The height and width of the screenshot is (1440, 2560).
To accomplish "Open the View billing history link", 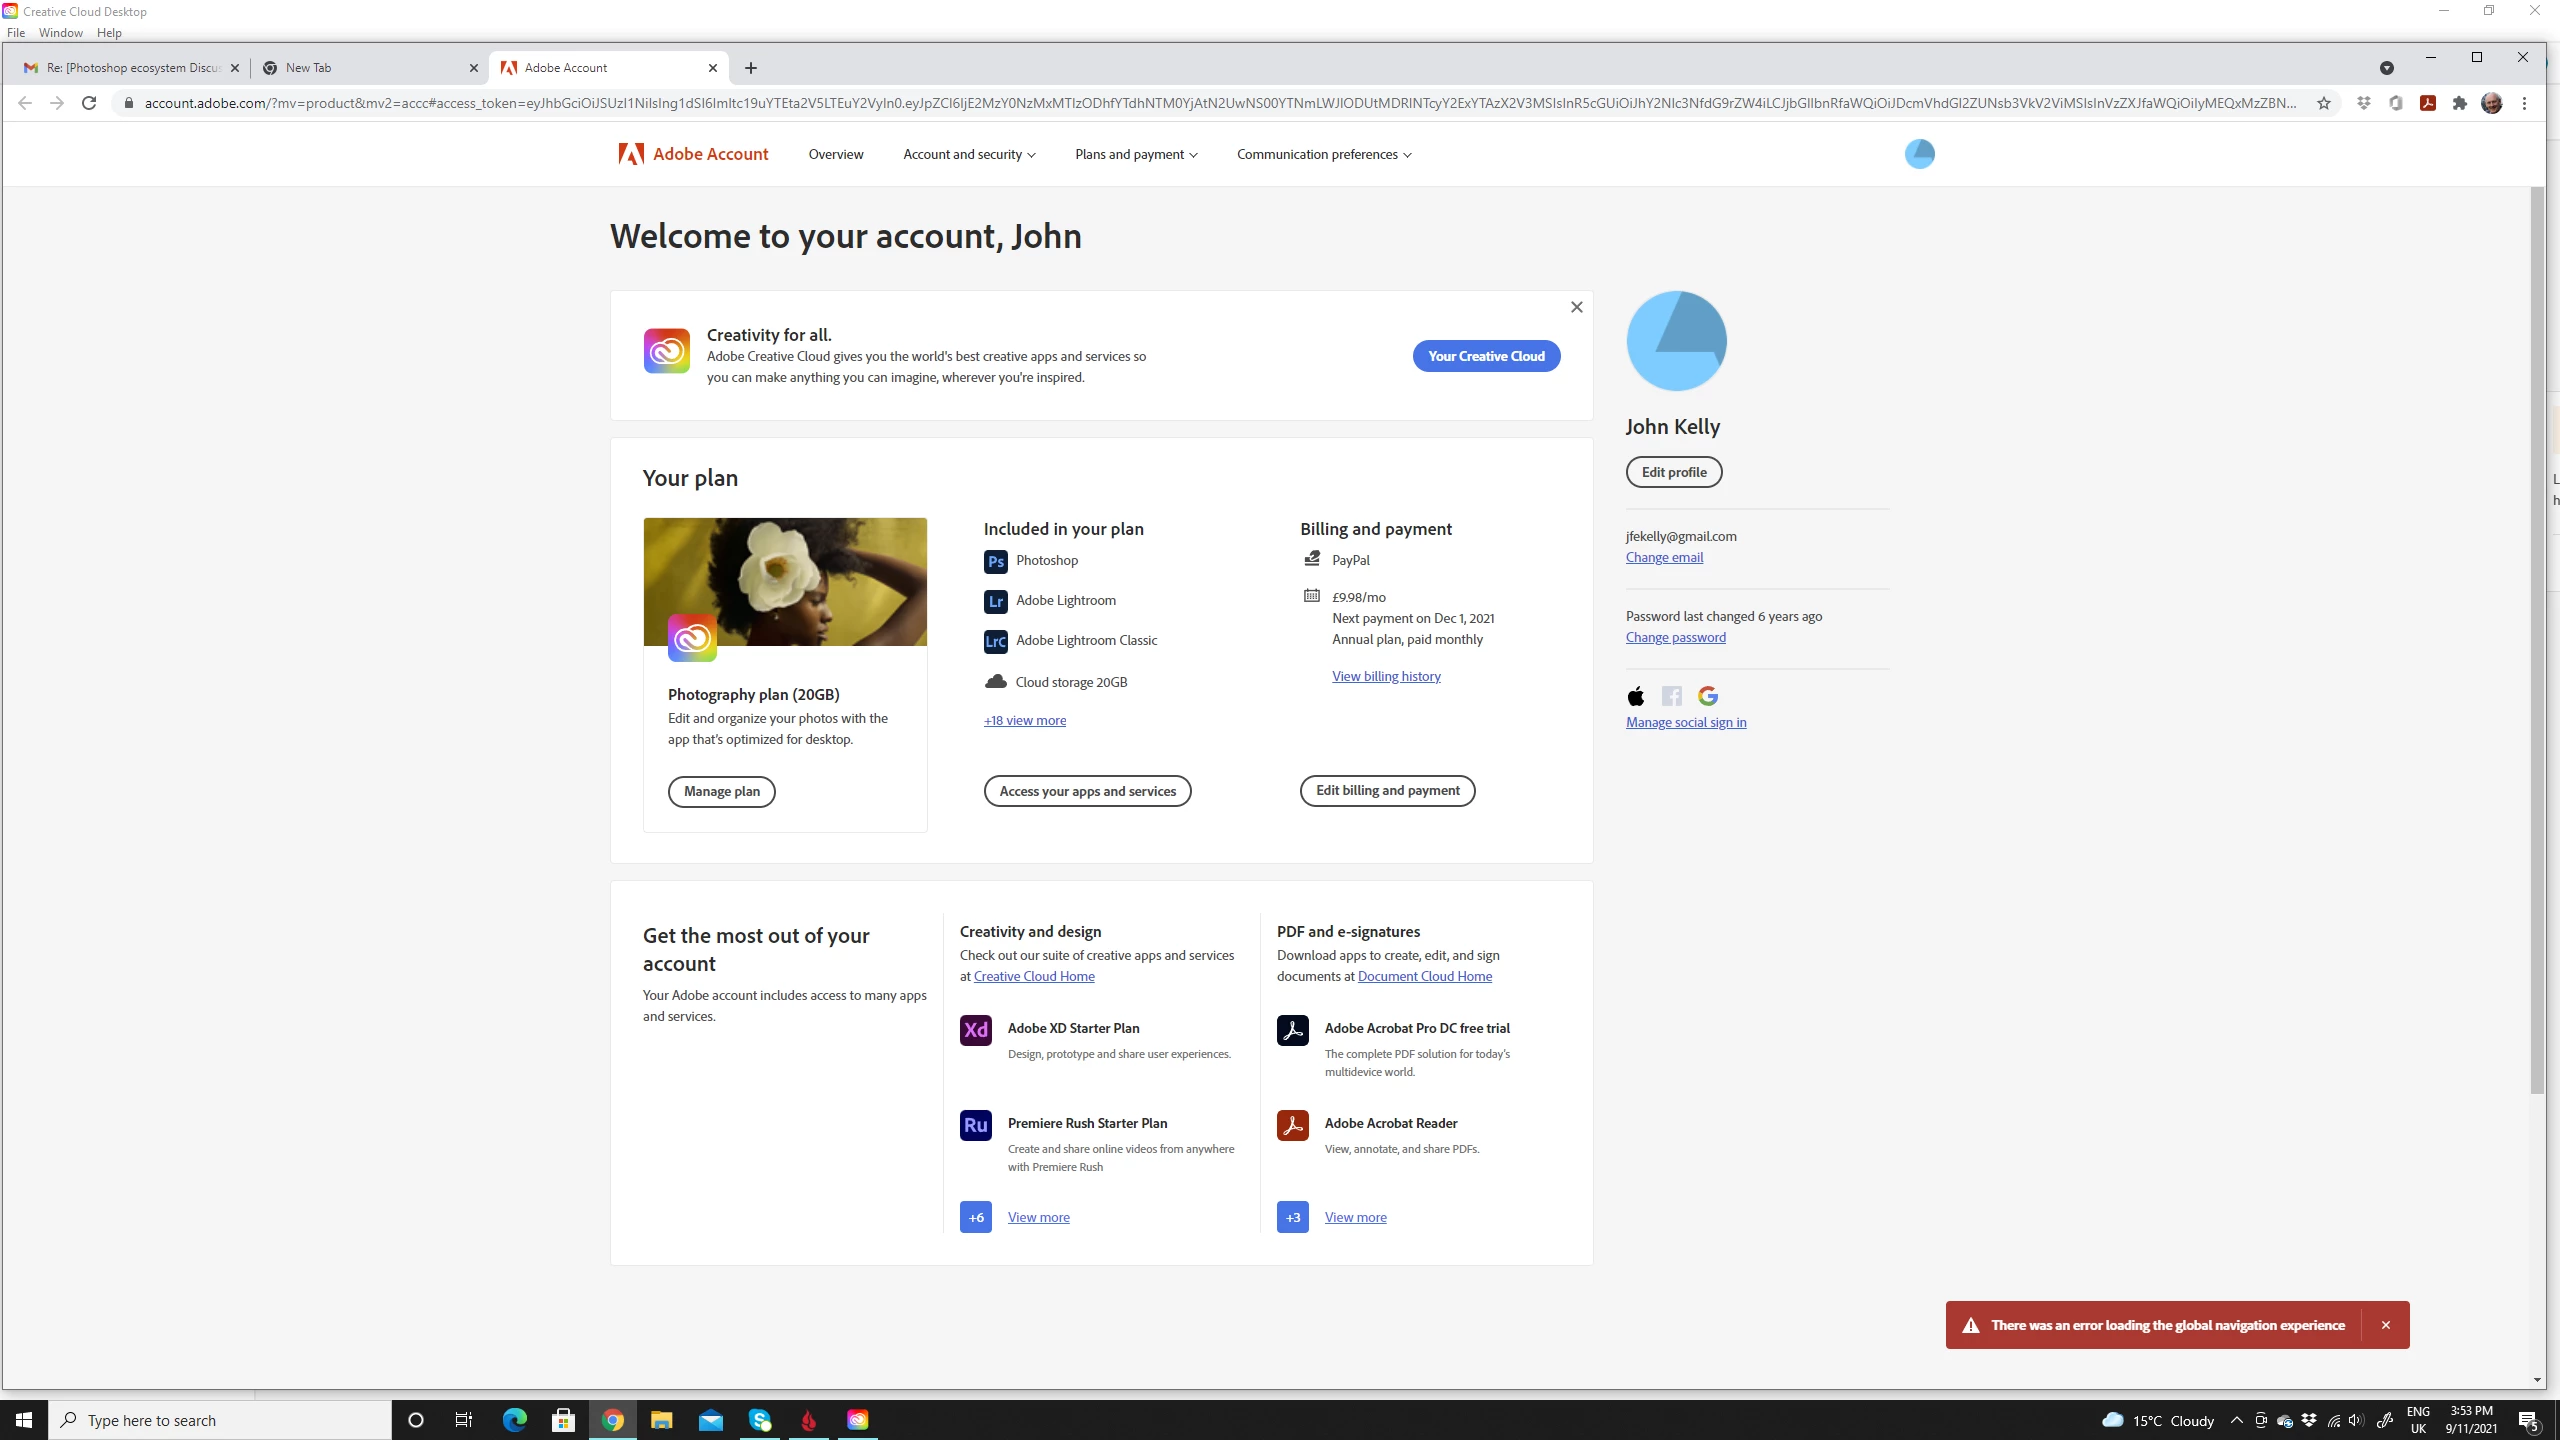I will [1385, 676].
